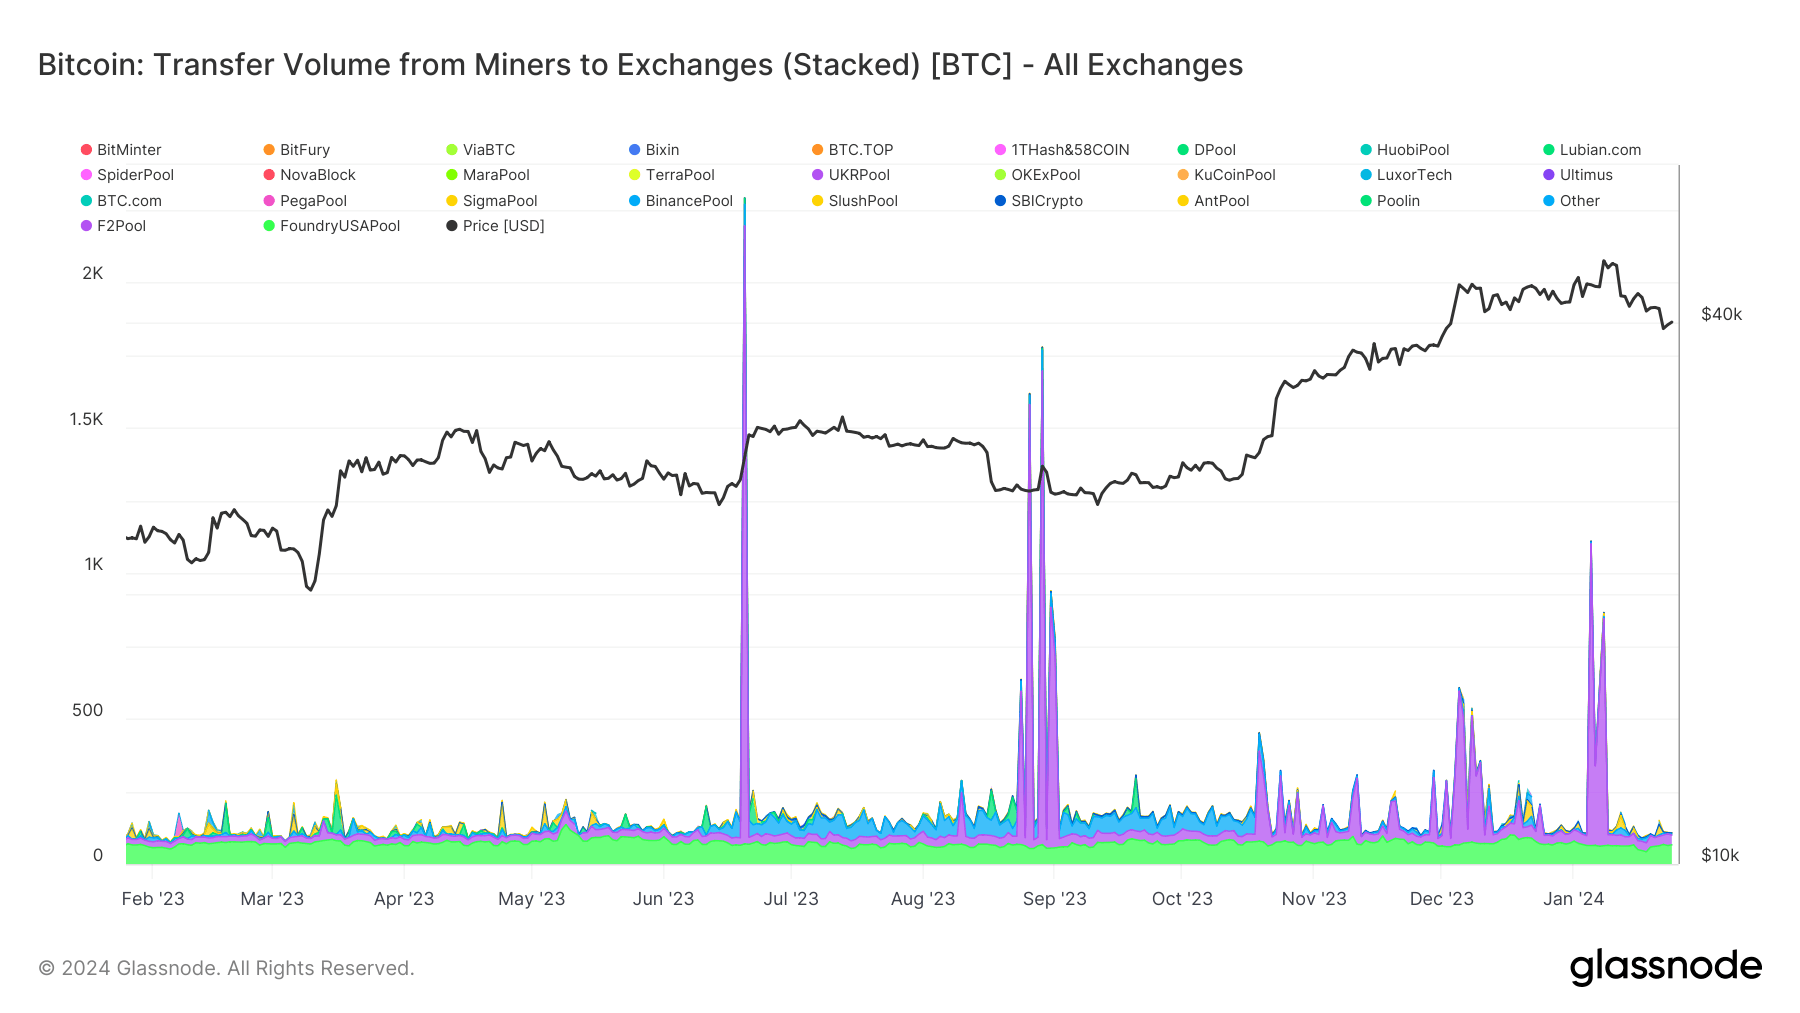Toggle the DPool legend entry
The width and height of the screenshot is (1800, 1013).
click(1207, 150)
